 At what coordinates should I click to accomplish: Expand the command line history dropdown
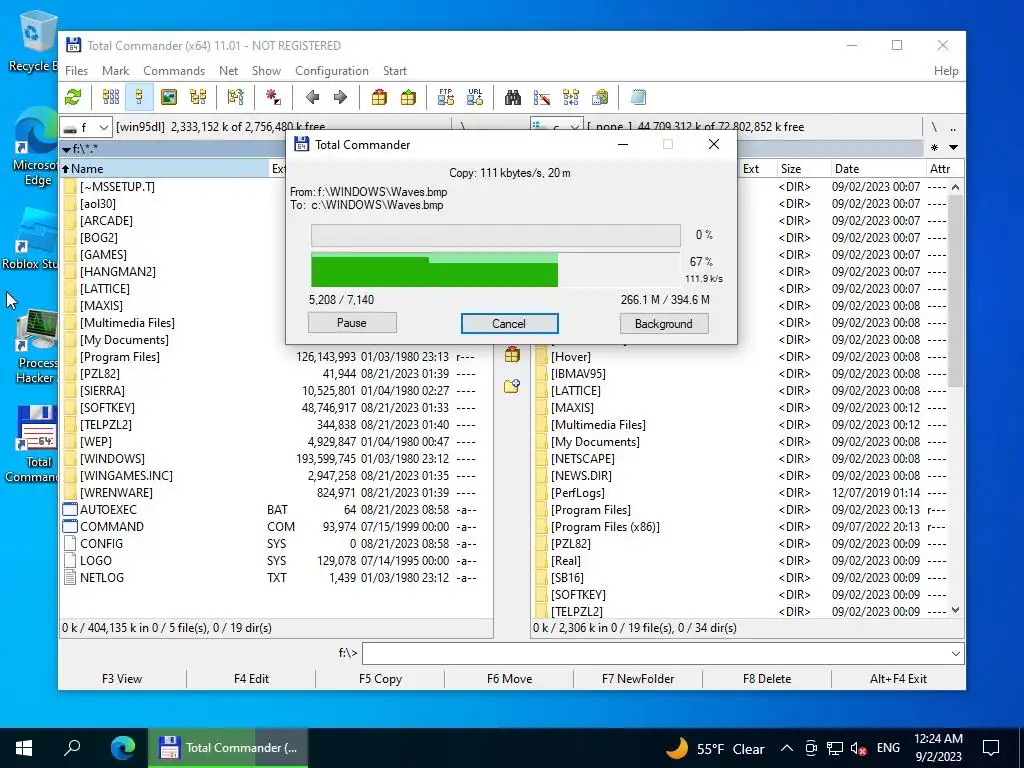pyautogui.click(x=955, y=654)
